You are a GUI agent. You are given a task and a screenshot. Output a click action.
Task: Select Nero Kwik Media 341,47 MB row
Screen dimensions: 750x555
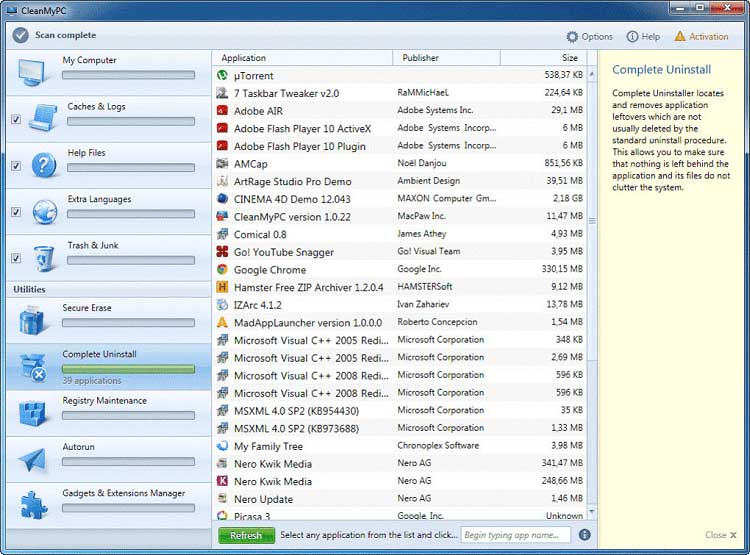pos(399,464)
